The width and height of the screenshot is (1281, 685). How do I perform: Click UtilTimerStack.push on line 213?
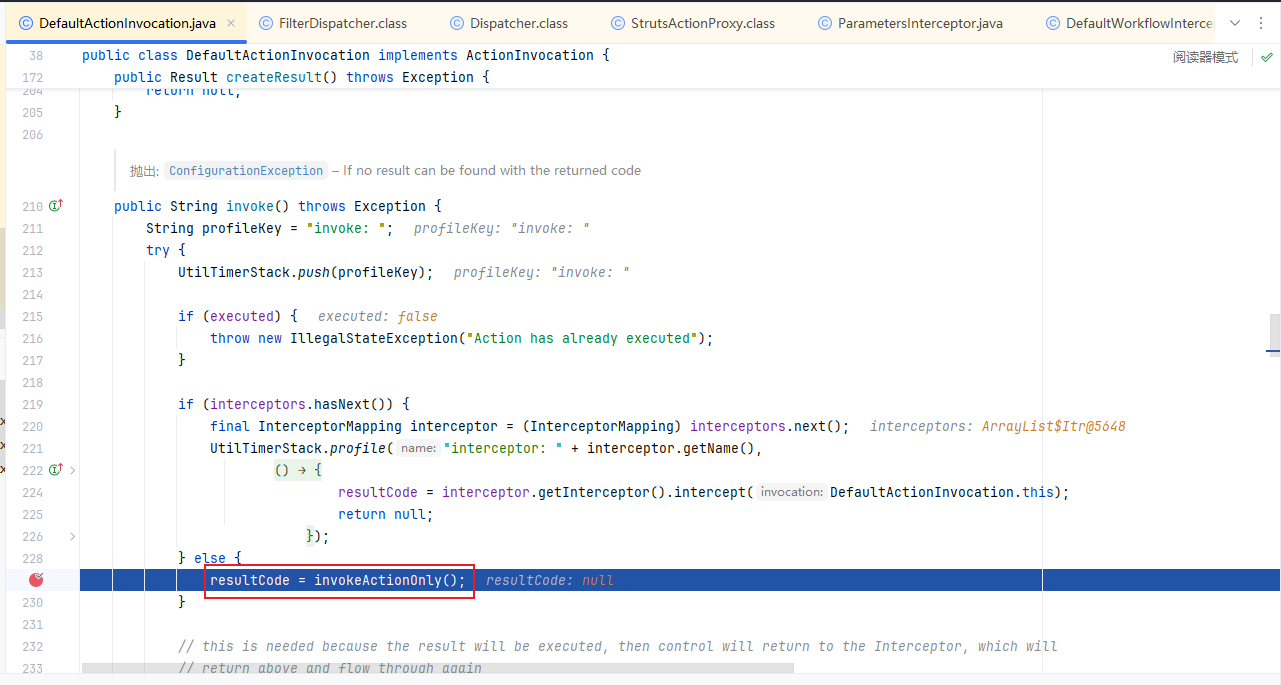254,272
